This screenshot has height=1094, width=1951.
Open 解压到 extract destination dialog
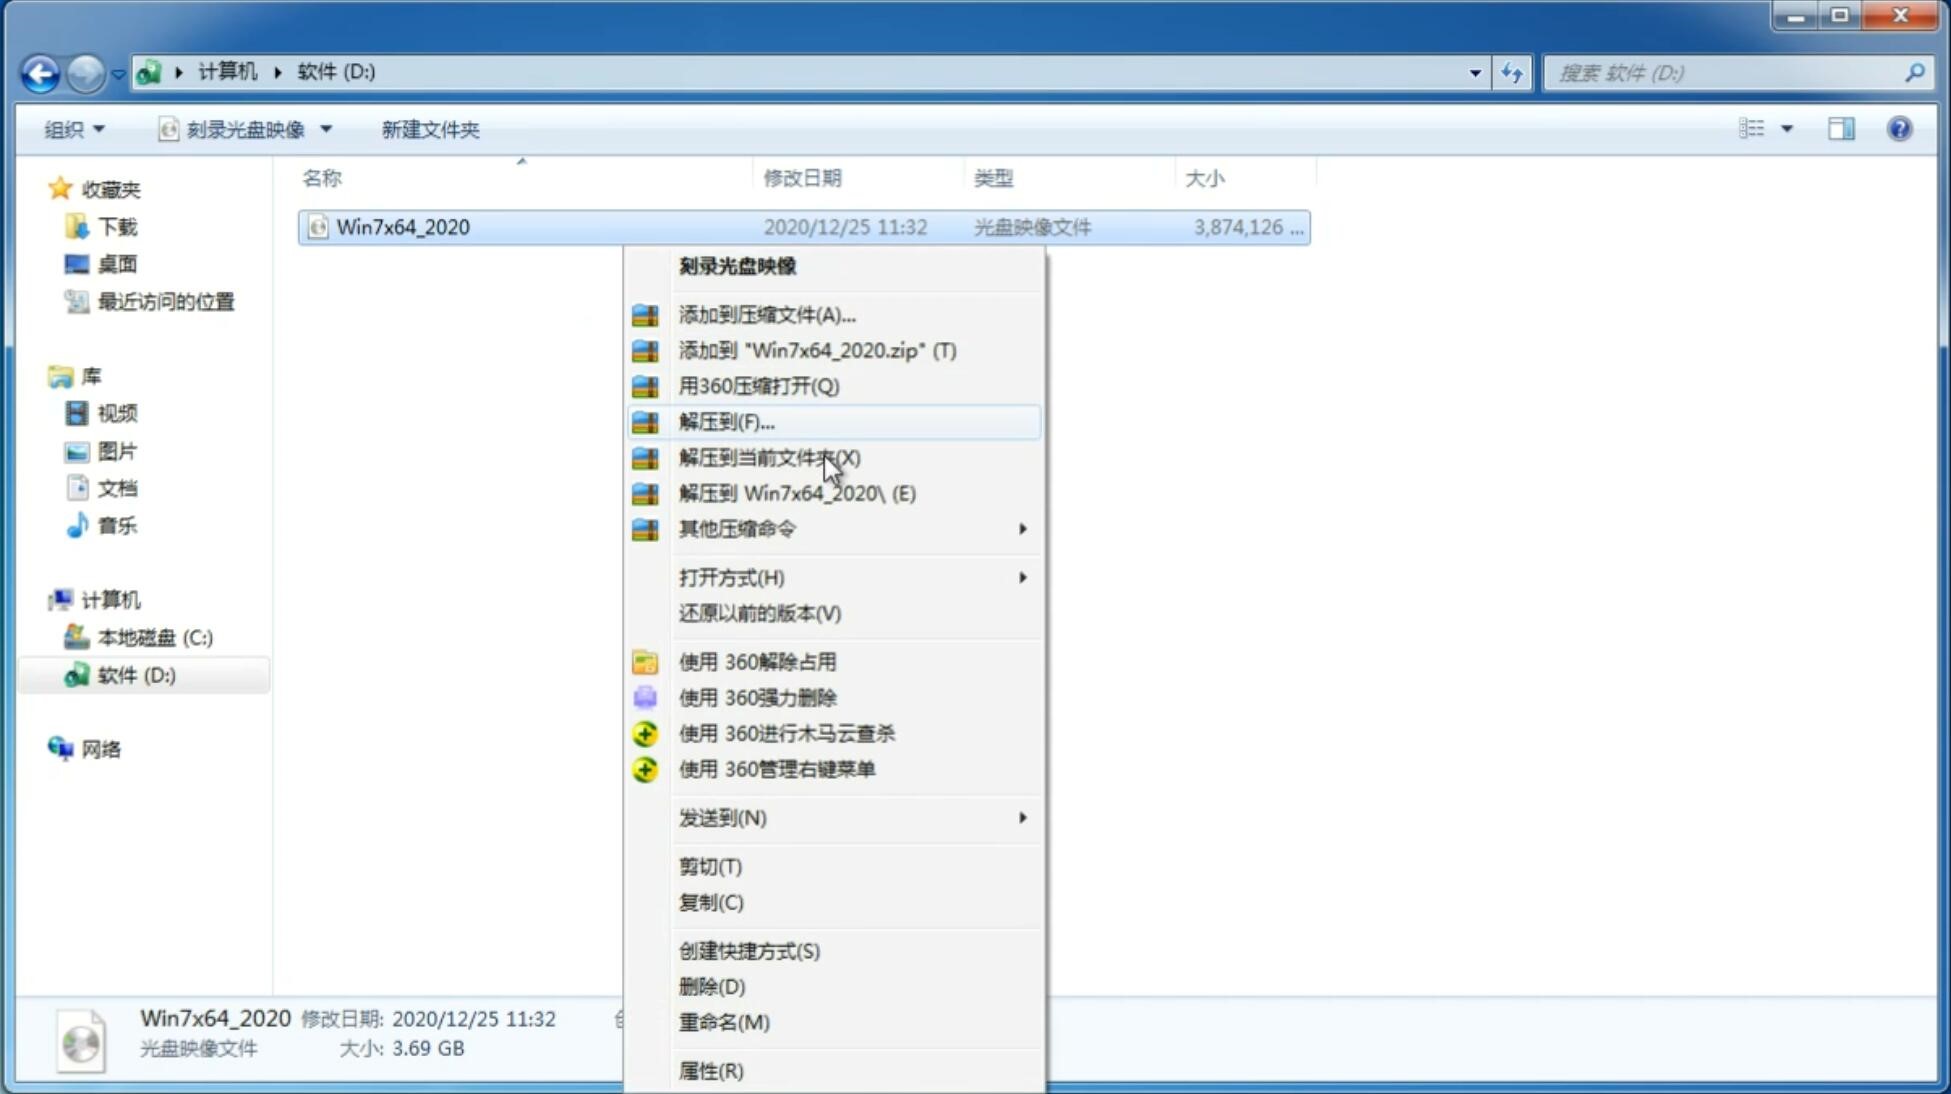(x=725, y=421)
